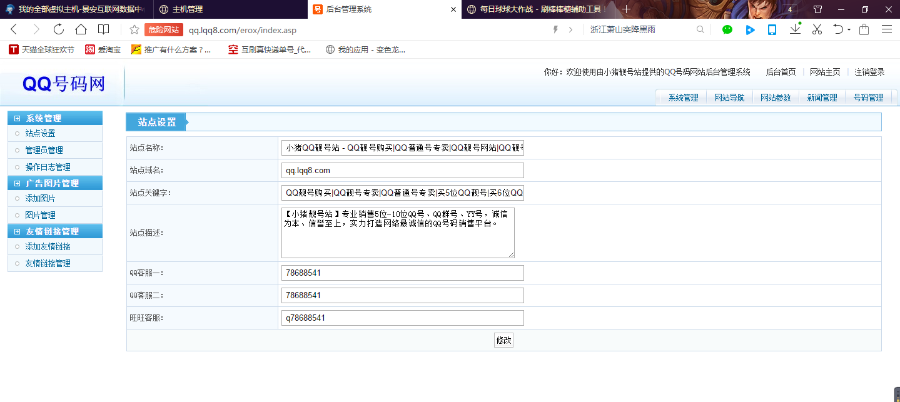The image size is (900, 402).
Task: Click the 站点域名 input field
Action: 402,171
